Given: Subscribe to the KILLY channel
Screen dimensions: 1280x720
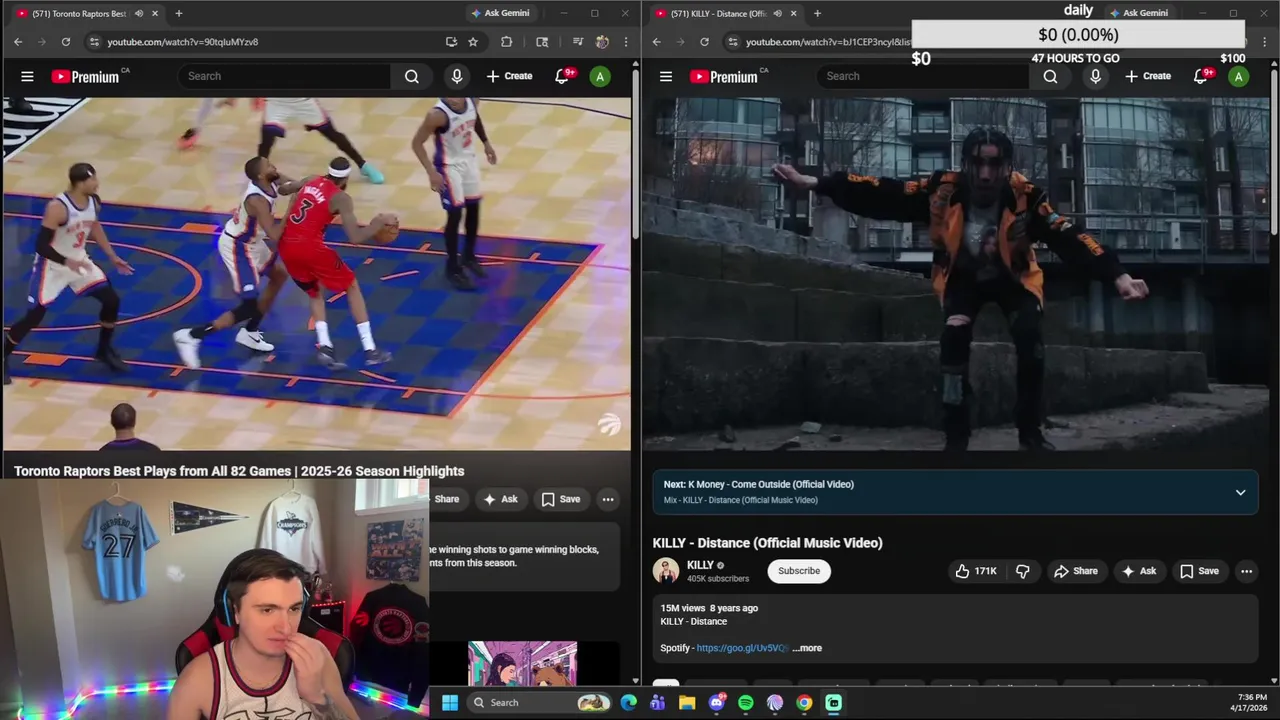Looking at the screenshot, I should click(x=799, y=571).
